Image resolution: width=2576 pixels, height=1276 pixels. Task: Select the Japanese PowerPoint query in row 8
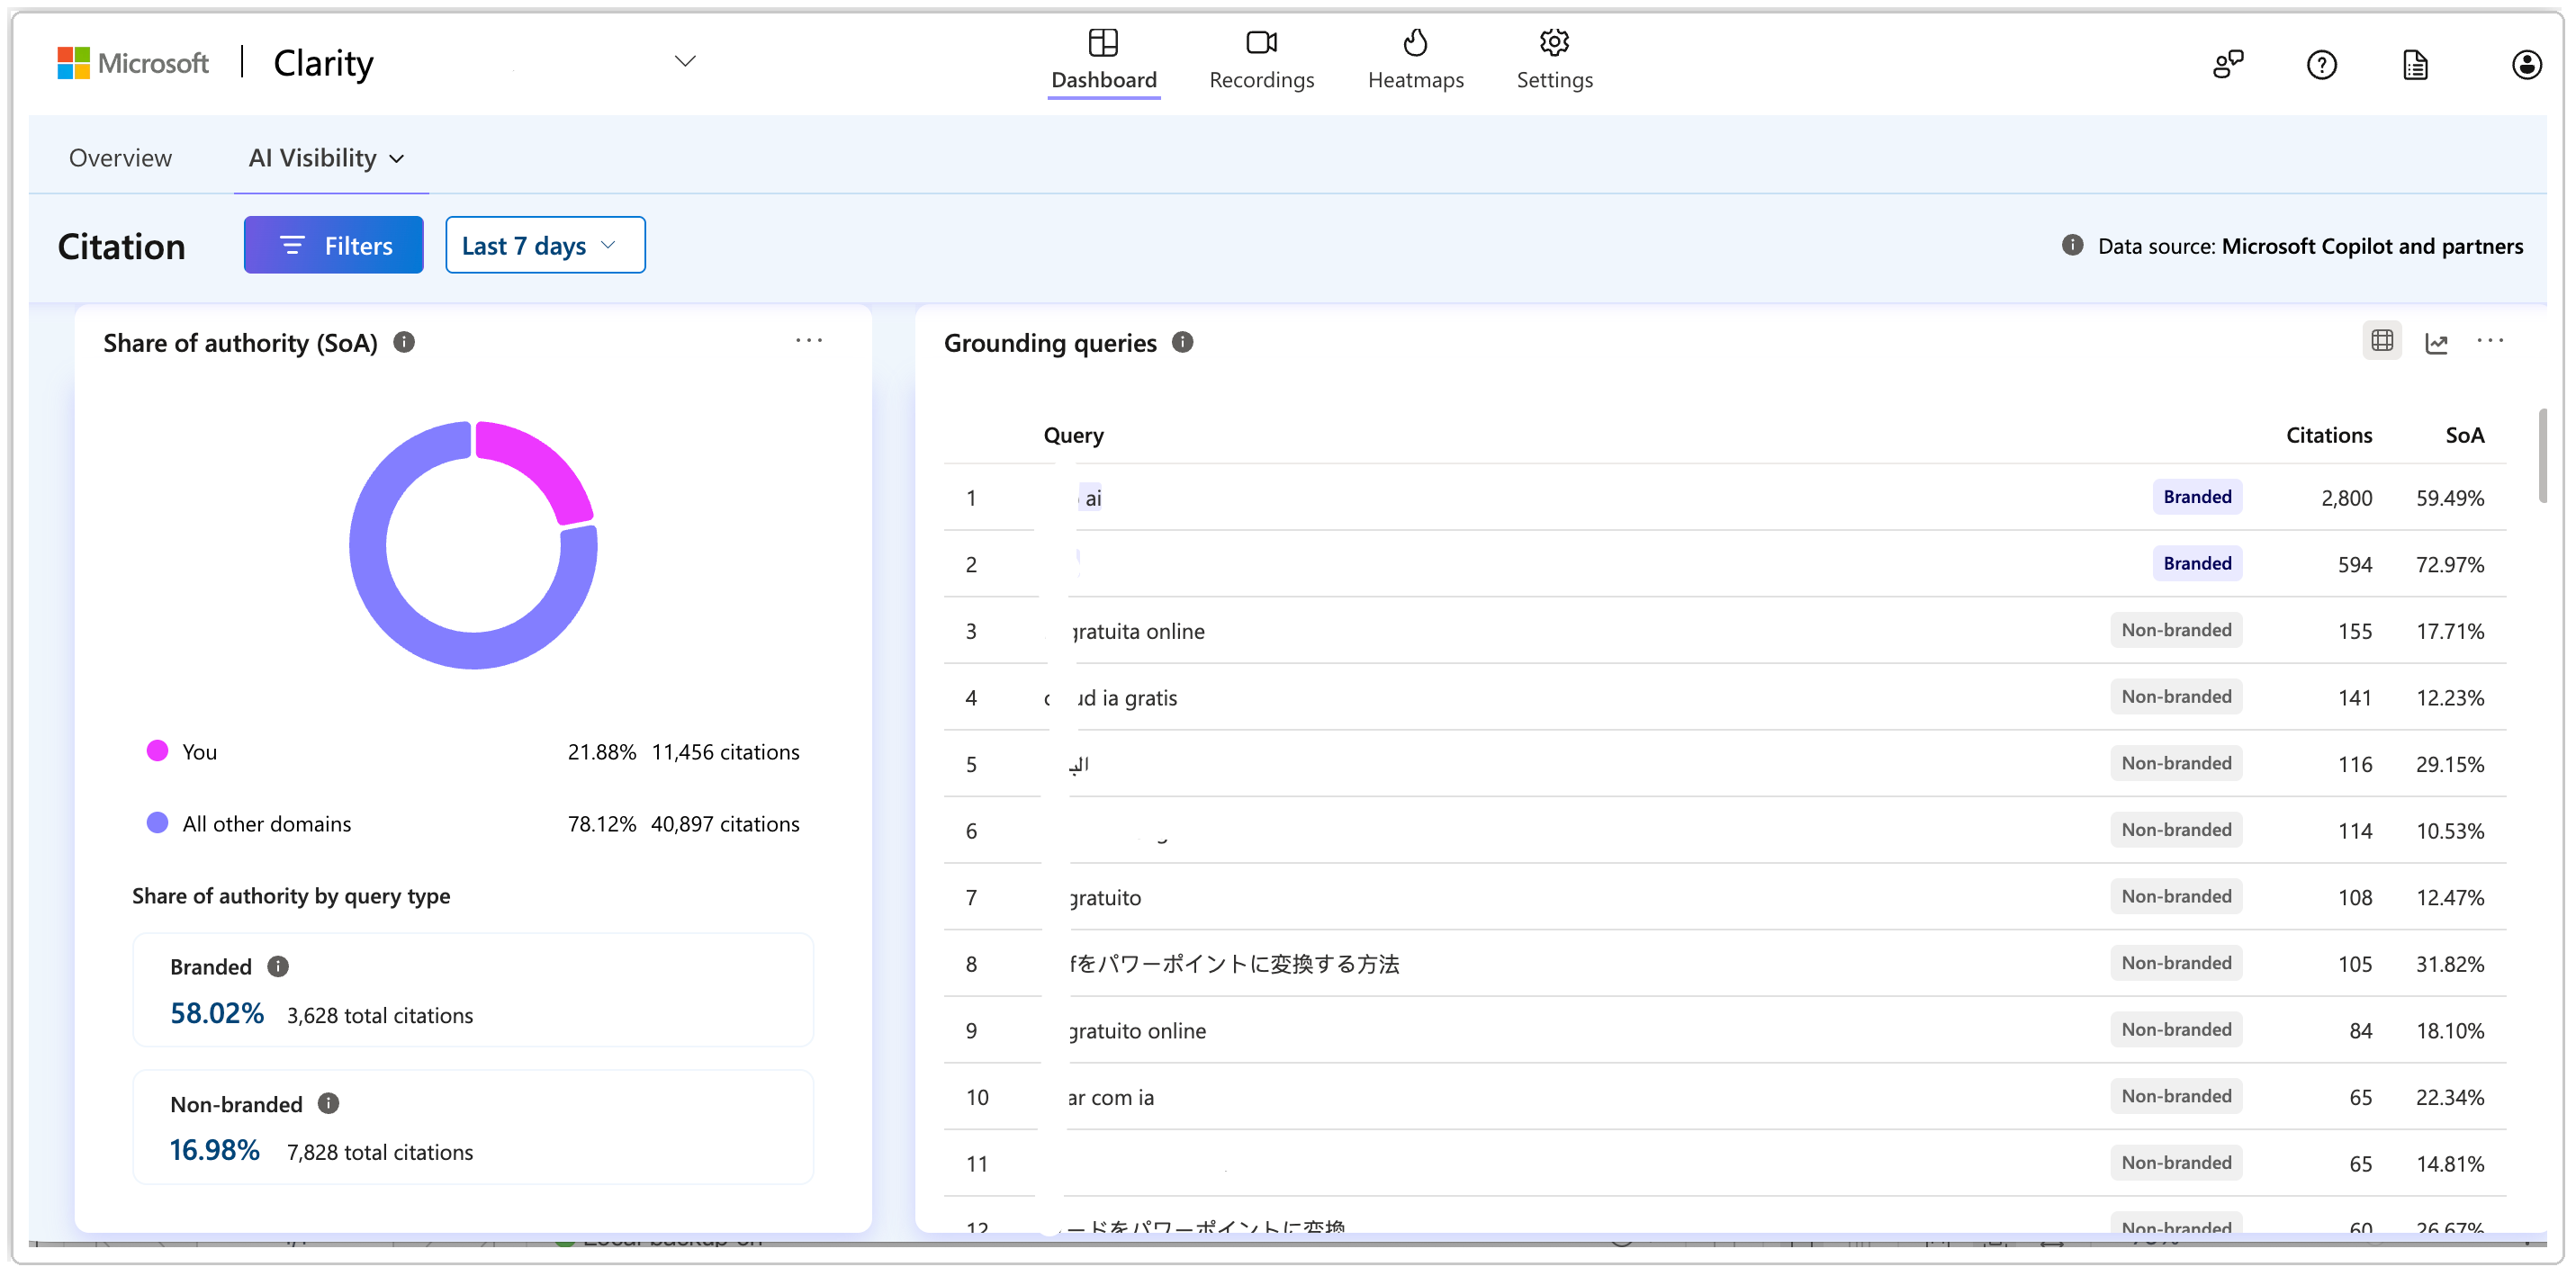point(1724,964)
